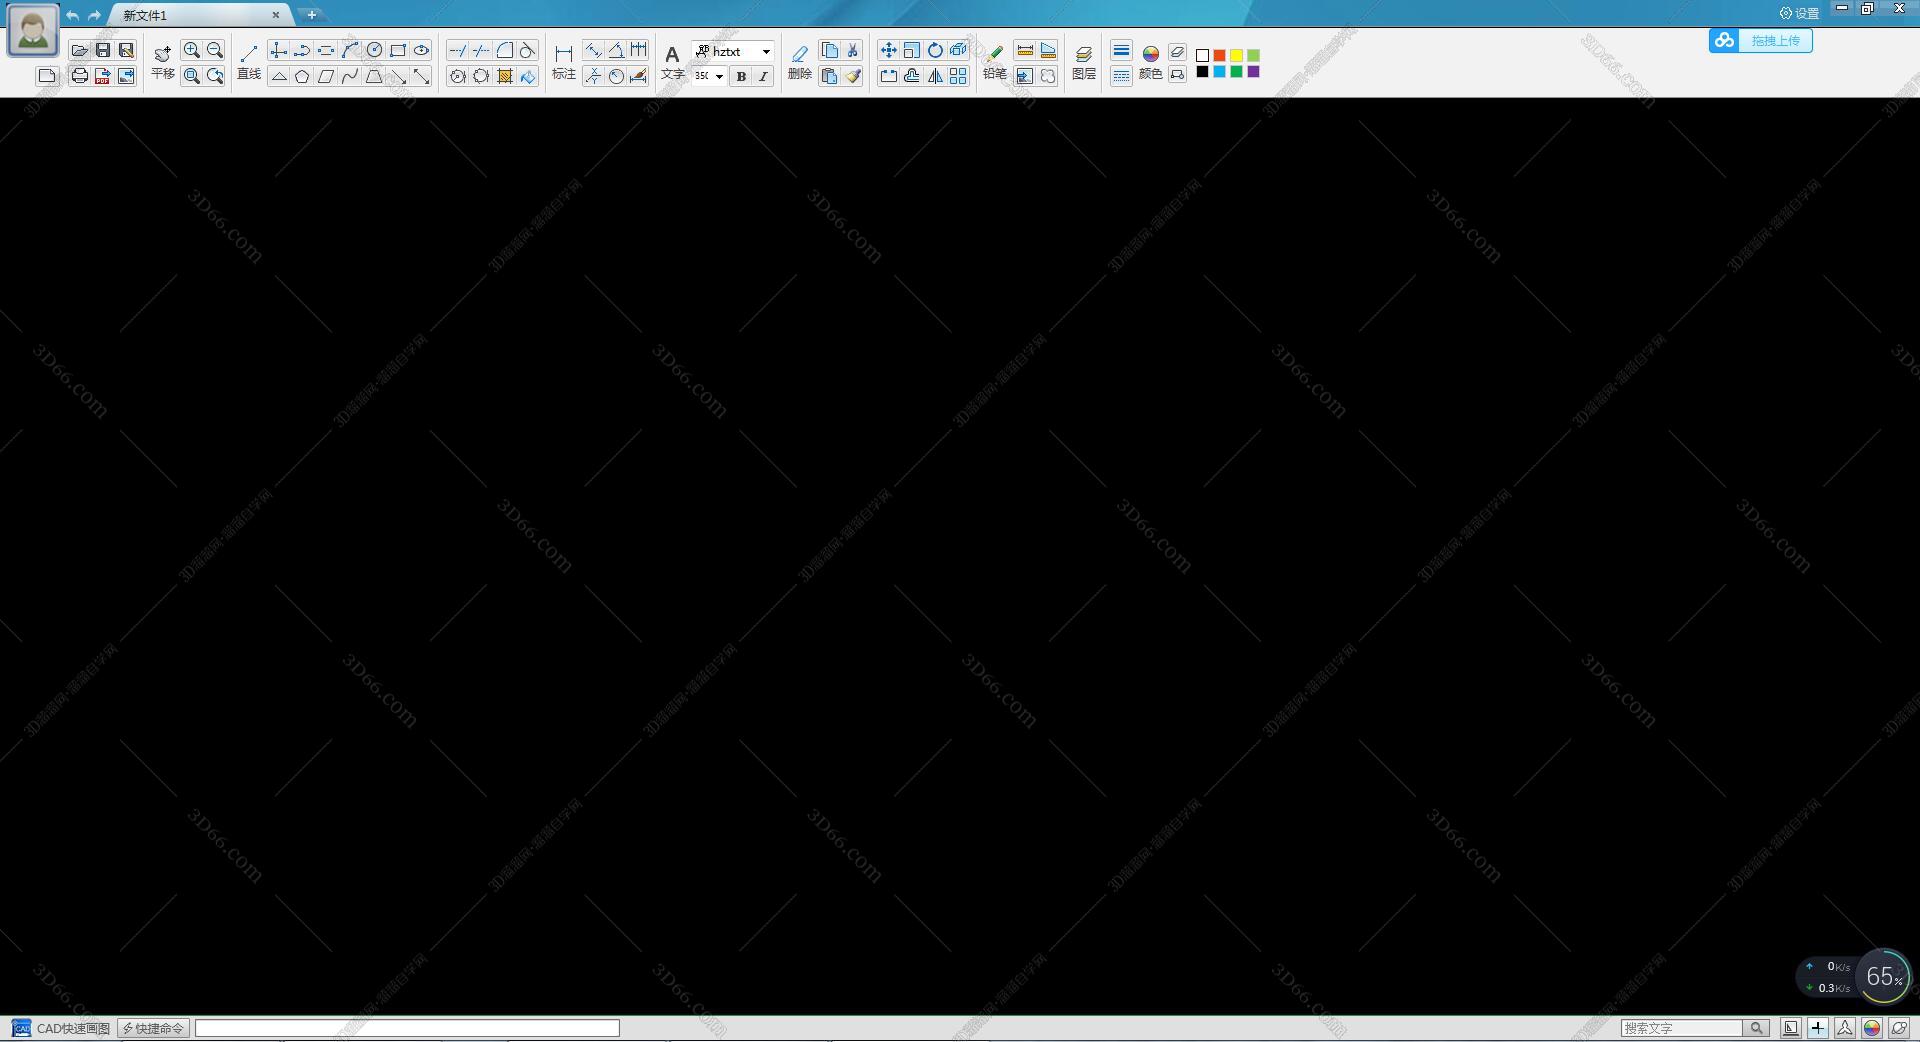Open the 颜色 color picker
The width and height of the screenshot is (1920, 1042).
[1151, 61]
